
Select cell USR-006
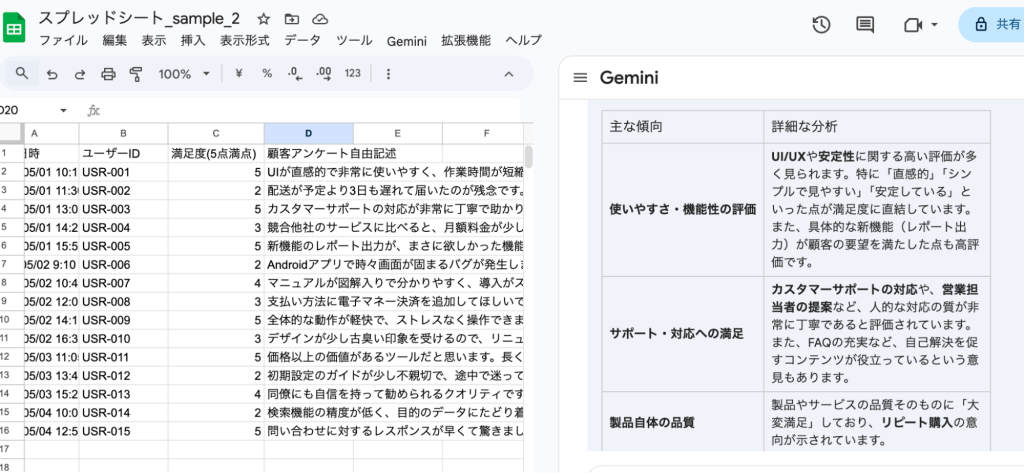point(123,265)
